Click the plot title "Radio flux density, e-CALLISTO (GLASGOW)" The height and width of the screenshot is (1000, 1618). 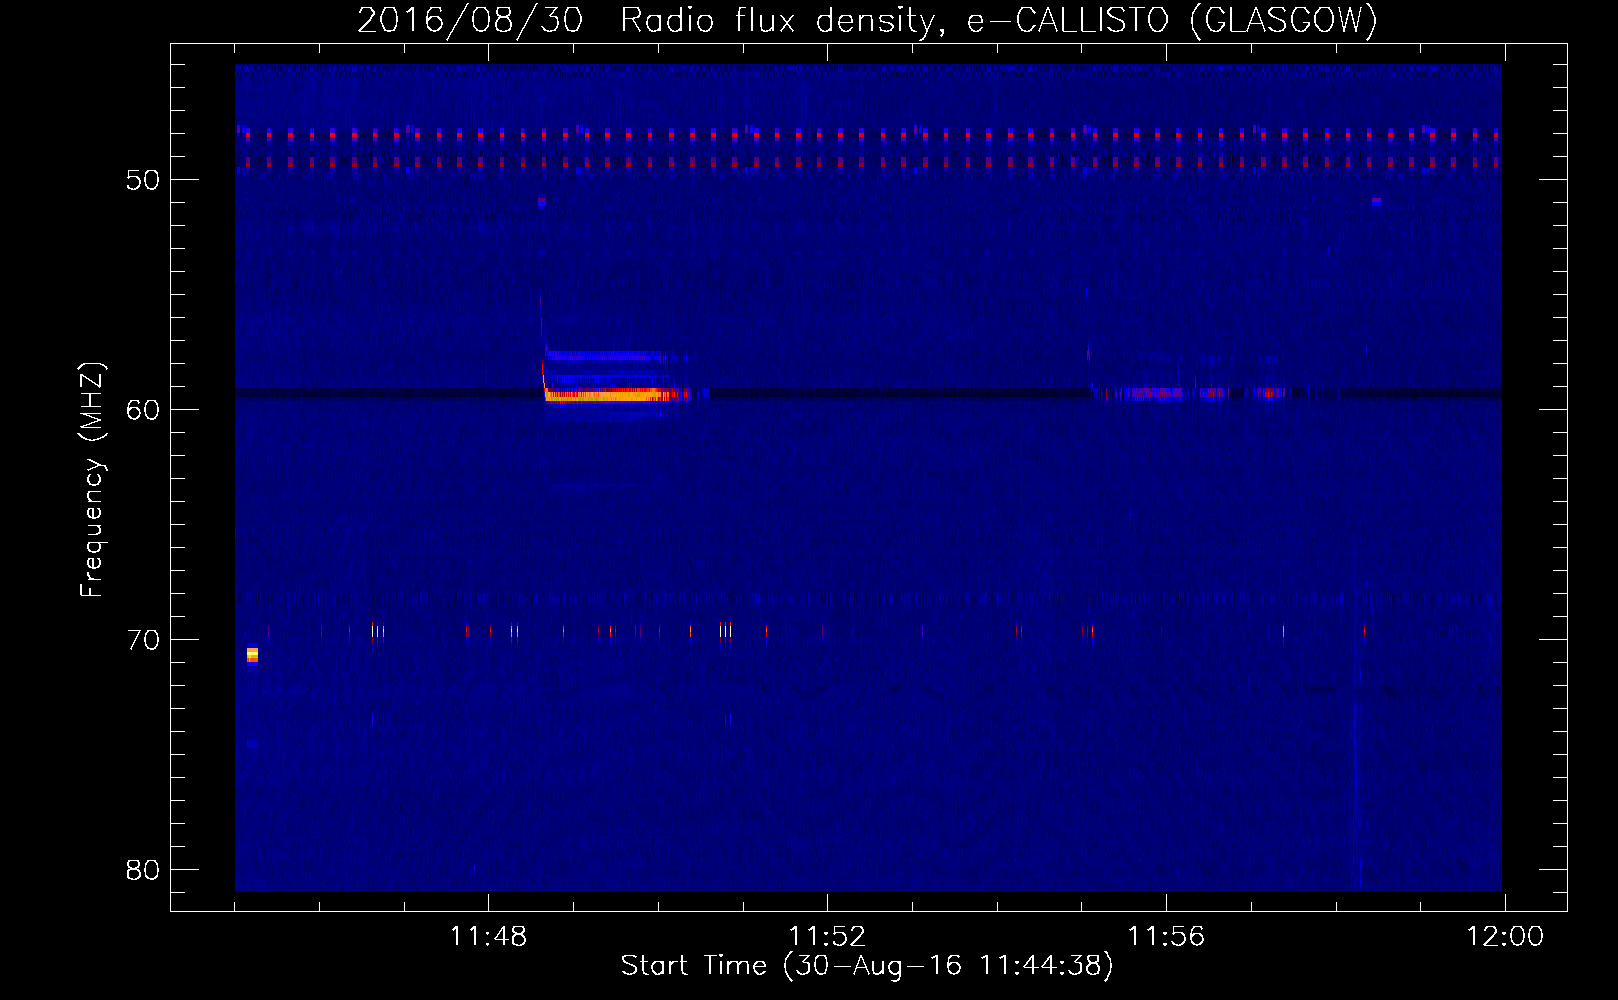click(x=999, y=21)
